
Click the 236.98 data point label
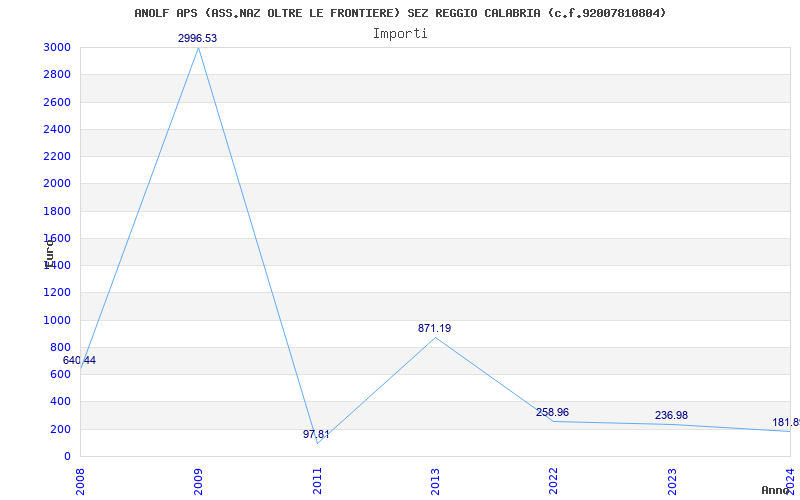pyautogui.click(x=671, y=415)
